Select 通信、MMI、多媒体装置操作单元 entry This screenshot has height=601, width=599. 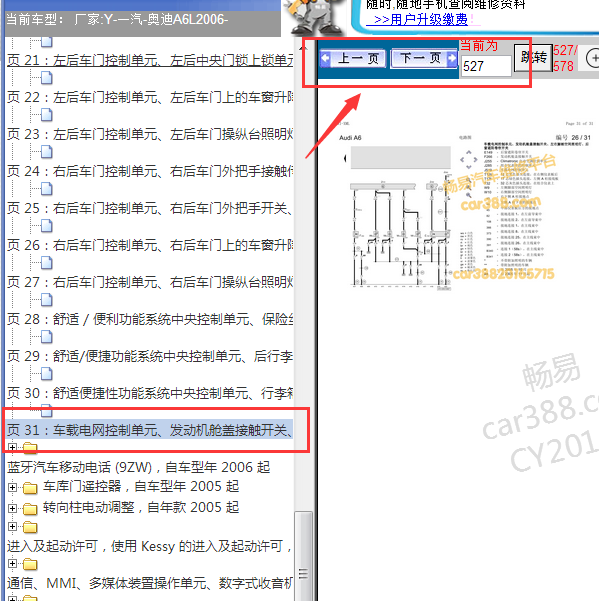tap(149, 583)
